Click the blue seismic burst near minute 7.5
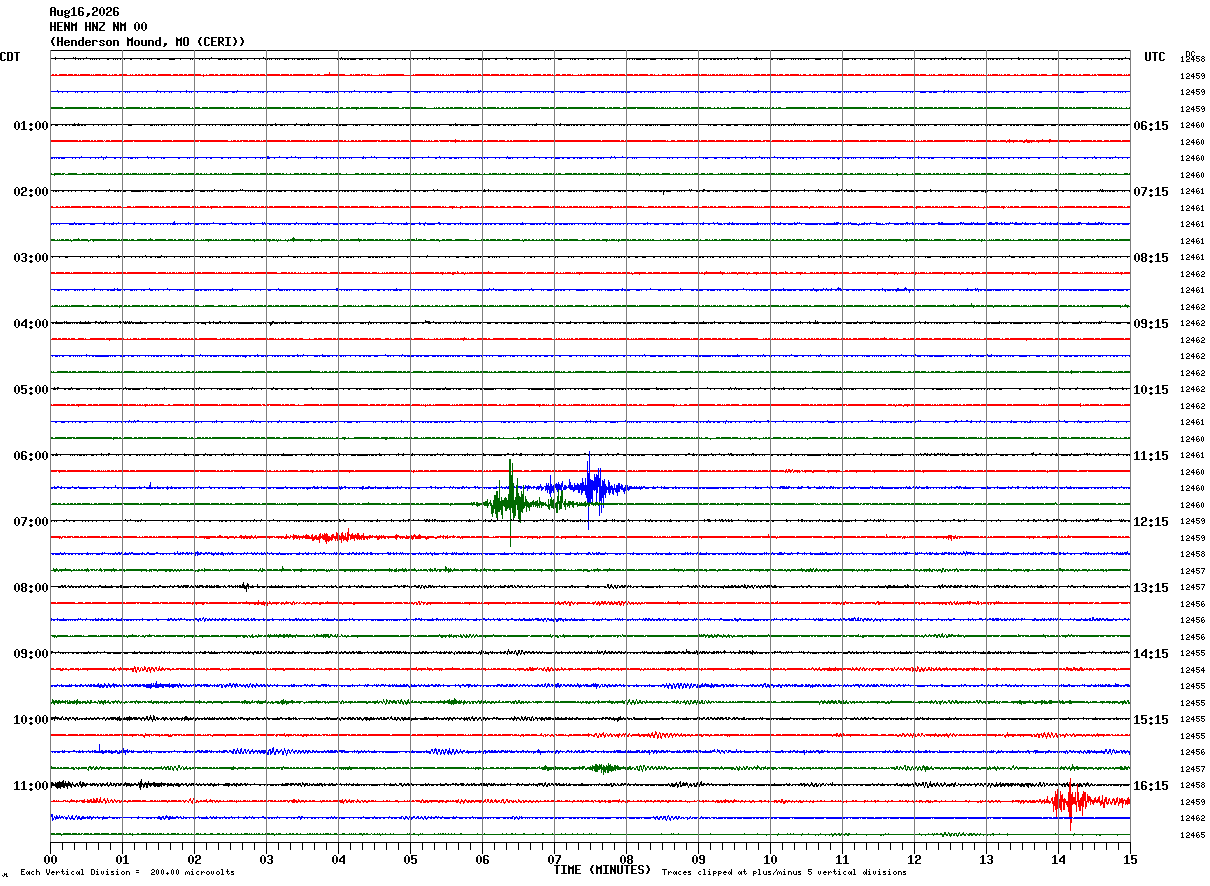Screen dimensions: 1210x886 [590, 487]
